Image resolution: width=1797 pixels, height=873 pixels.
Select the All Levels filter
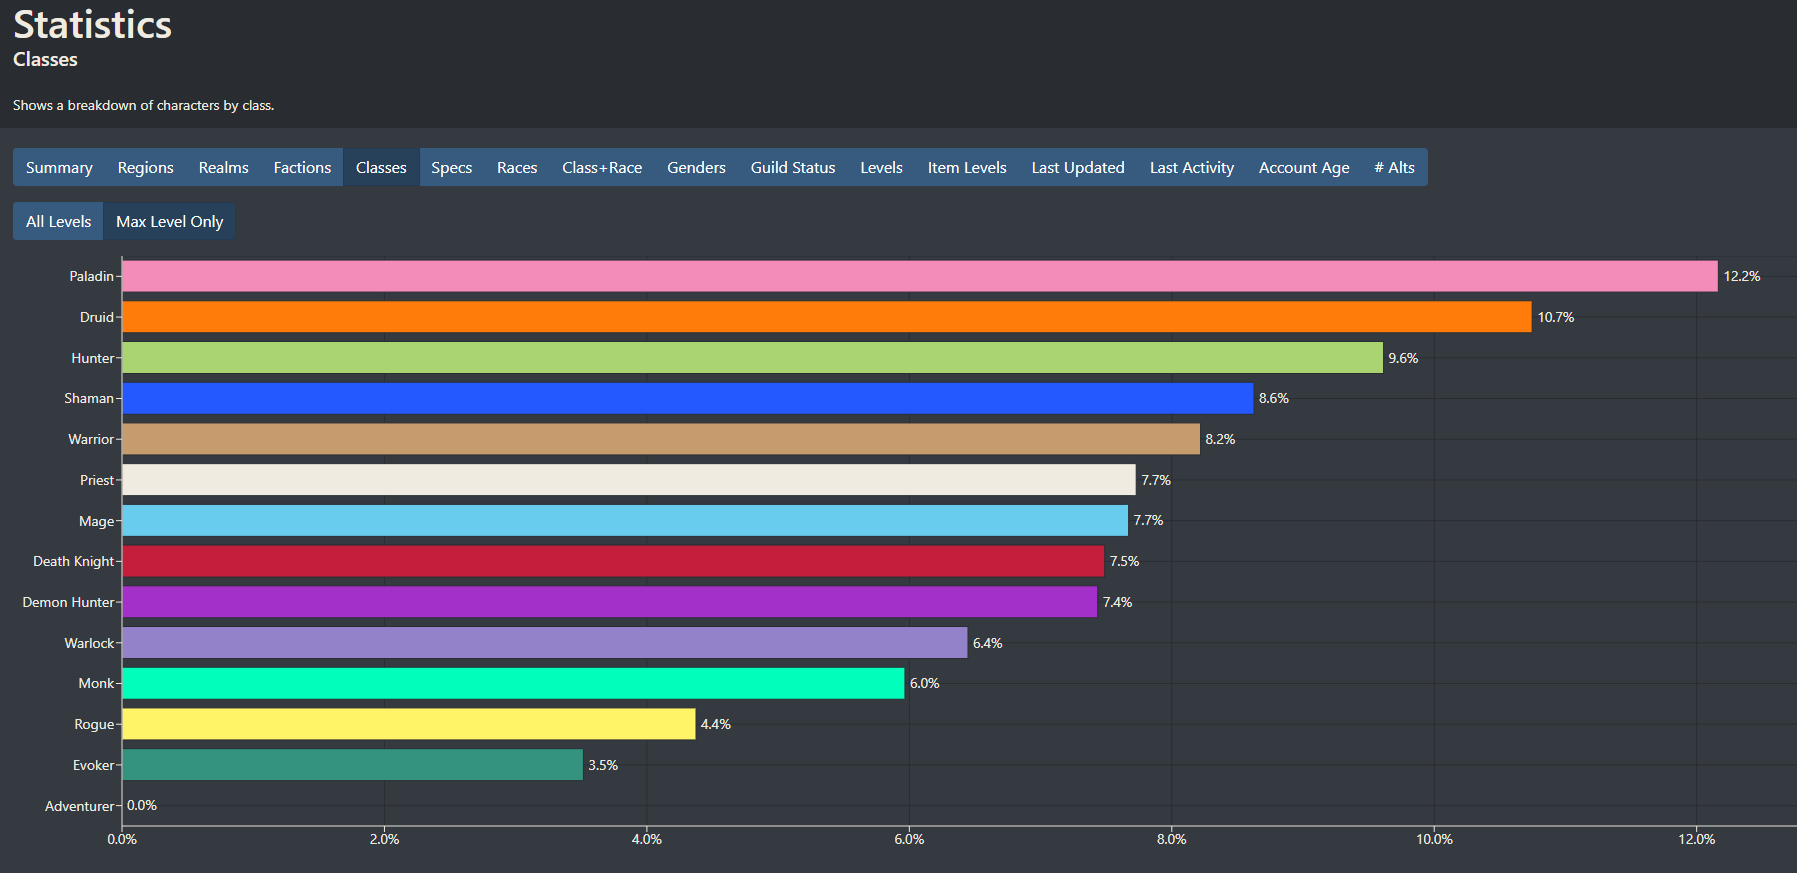(58, 221)
